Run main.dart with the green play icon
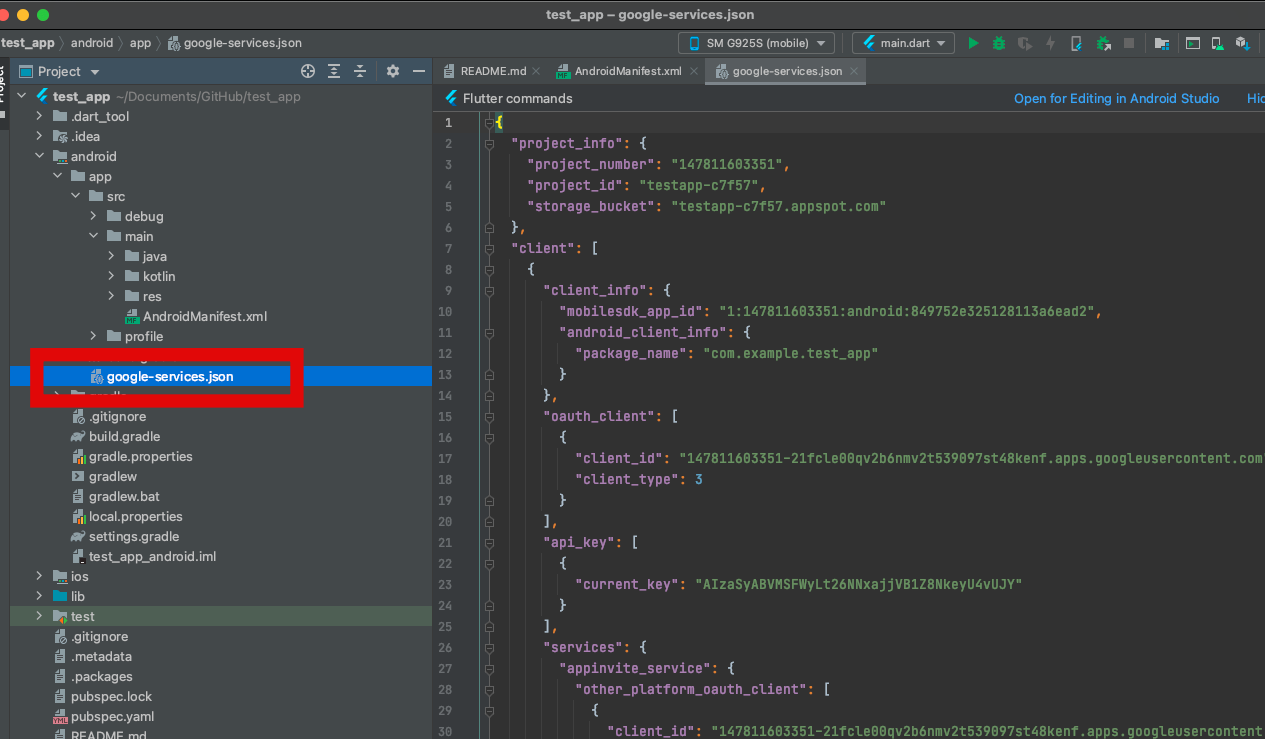 (x=973, y=43)
